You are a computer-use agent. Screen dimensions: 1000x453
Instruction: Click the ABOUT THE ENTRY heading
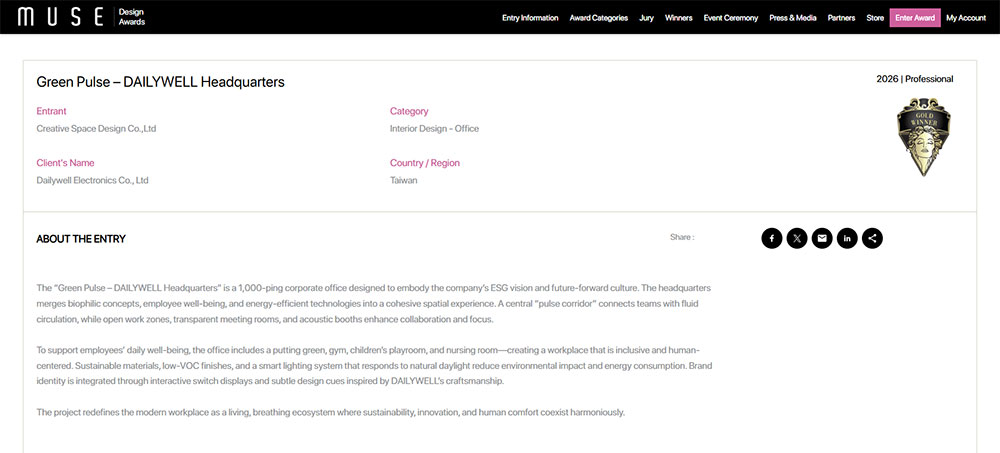pyautogui.click(x=81, y=239)
